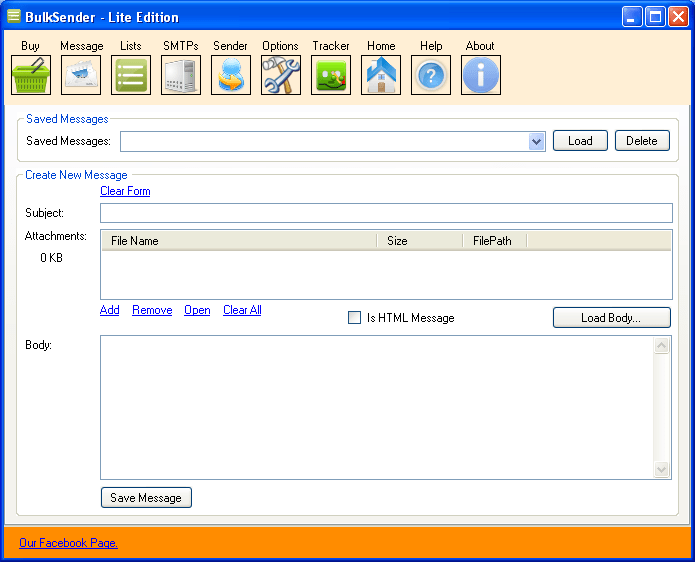Click inside the Body text area
The image size is (695, 562).
pos(377,407)
